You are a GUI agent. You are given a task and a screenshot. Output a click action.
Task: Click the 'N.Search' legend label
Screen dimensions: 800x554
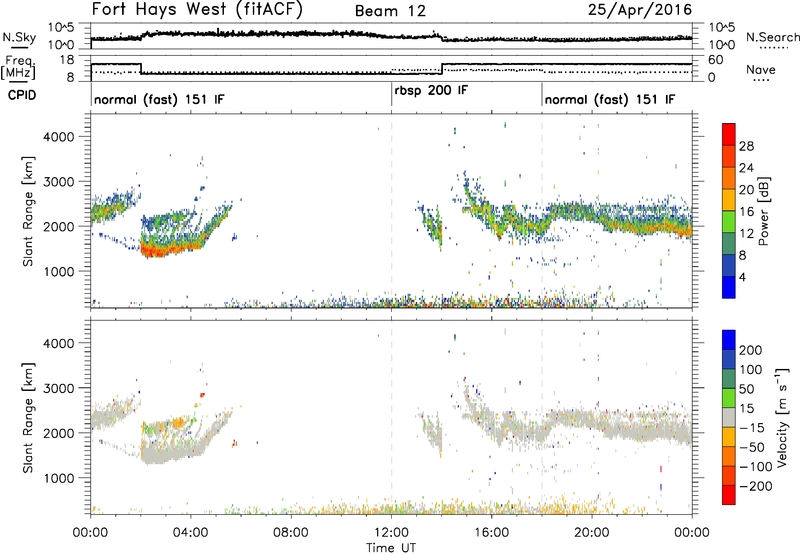pyautogui.click(x=772, y=37)
